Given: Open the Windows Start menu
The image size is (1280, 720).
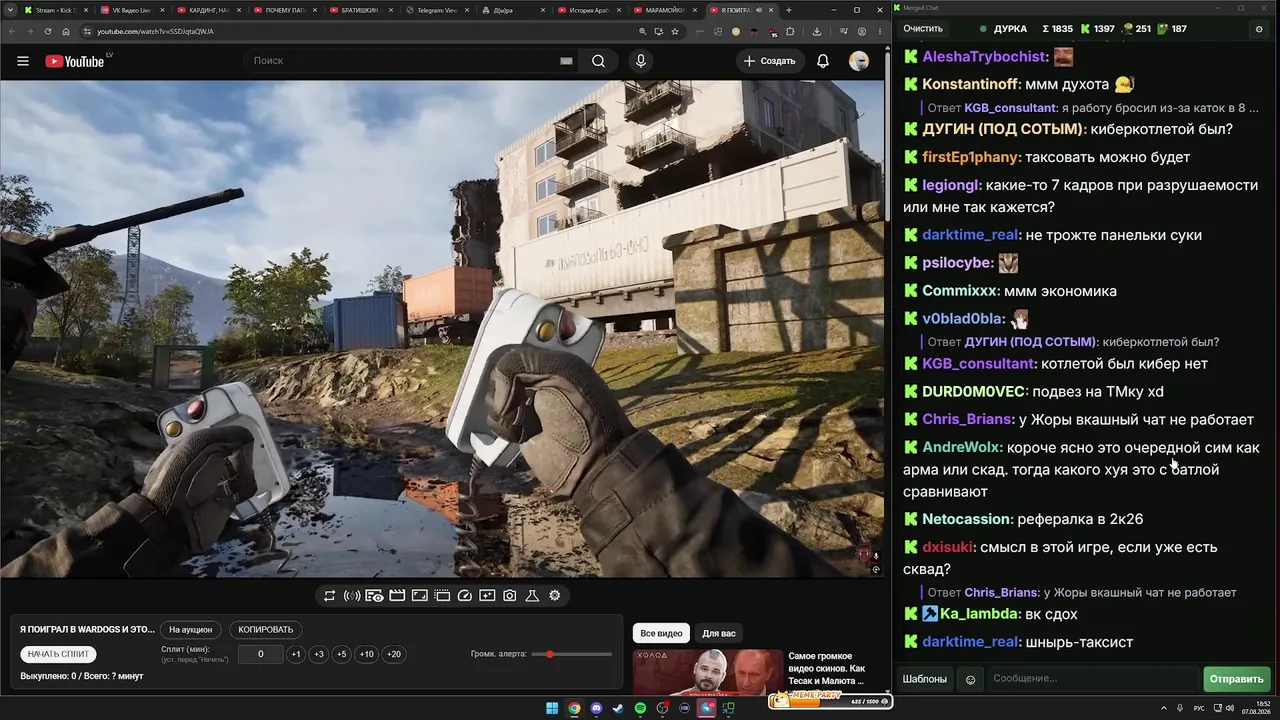Looking at the screenshot, I should (552, 709).
